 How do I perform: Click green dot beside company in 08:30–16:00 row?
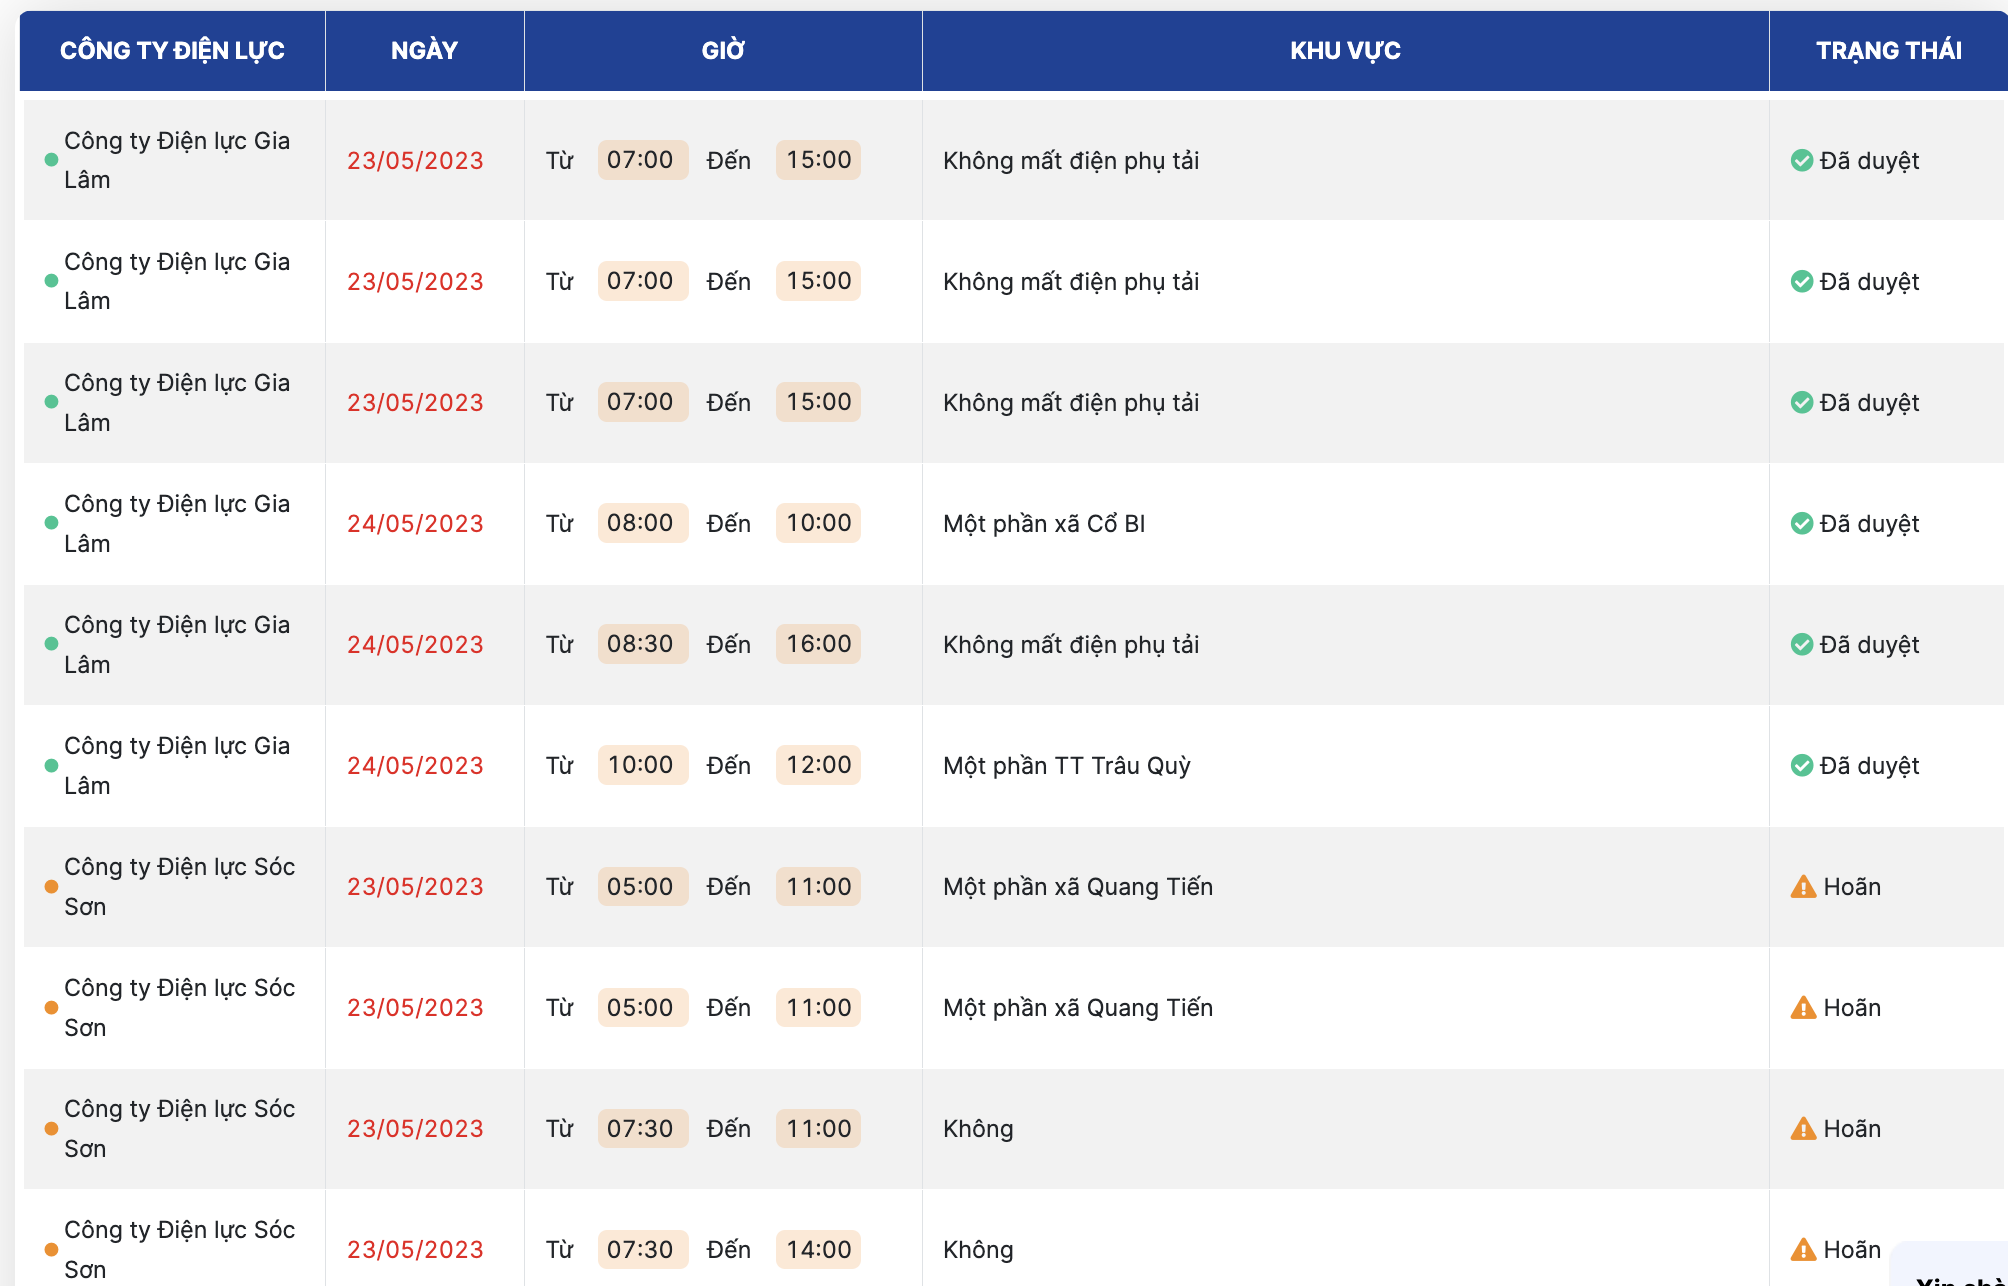point(51,644)
